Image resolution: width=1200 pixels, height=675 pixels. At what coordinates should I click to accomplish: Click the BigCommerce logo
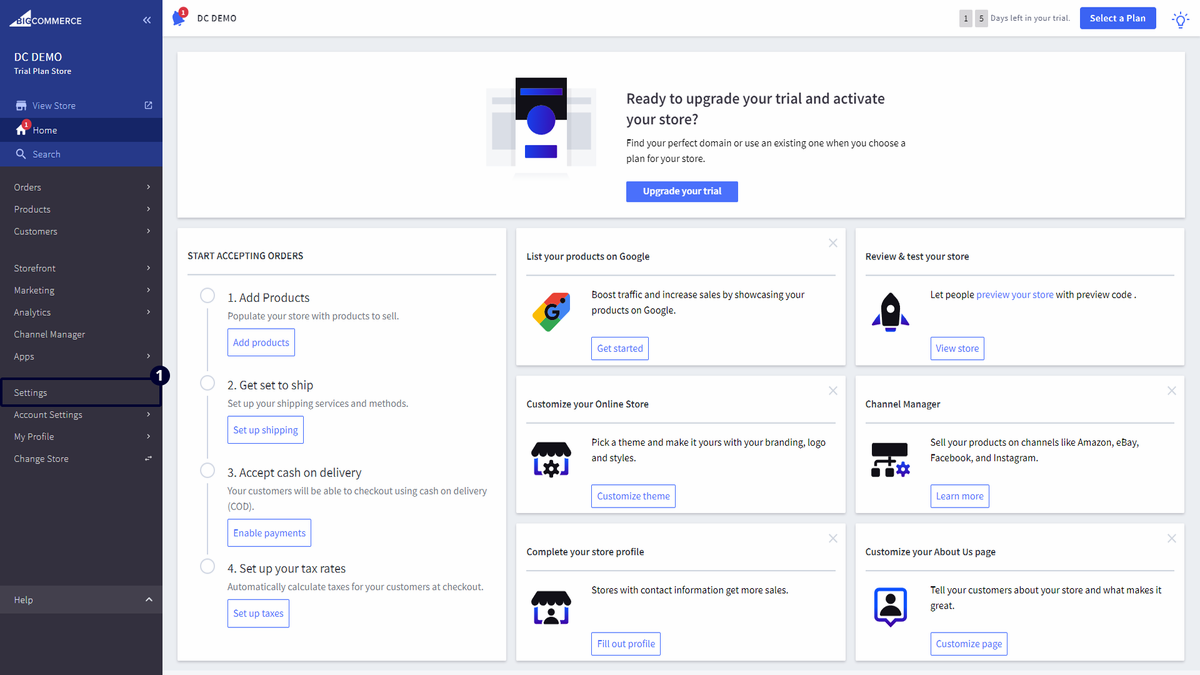[x=47, y=20]
